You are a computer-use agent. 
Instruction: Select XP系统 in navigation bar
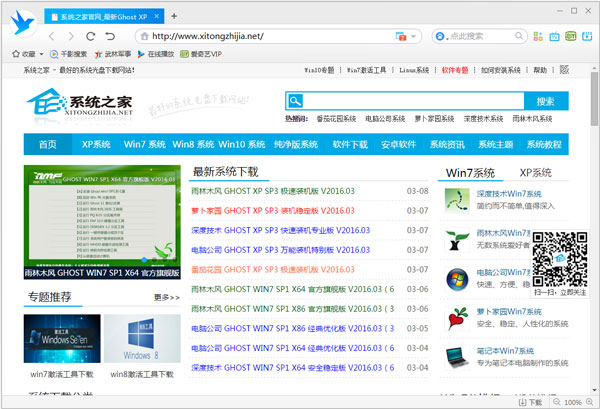click(x=96, y=144)
